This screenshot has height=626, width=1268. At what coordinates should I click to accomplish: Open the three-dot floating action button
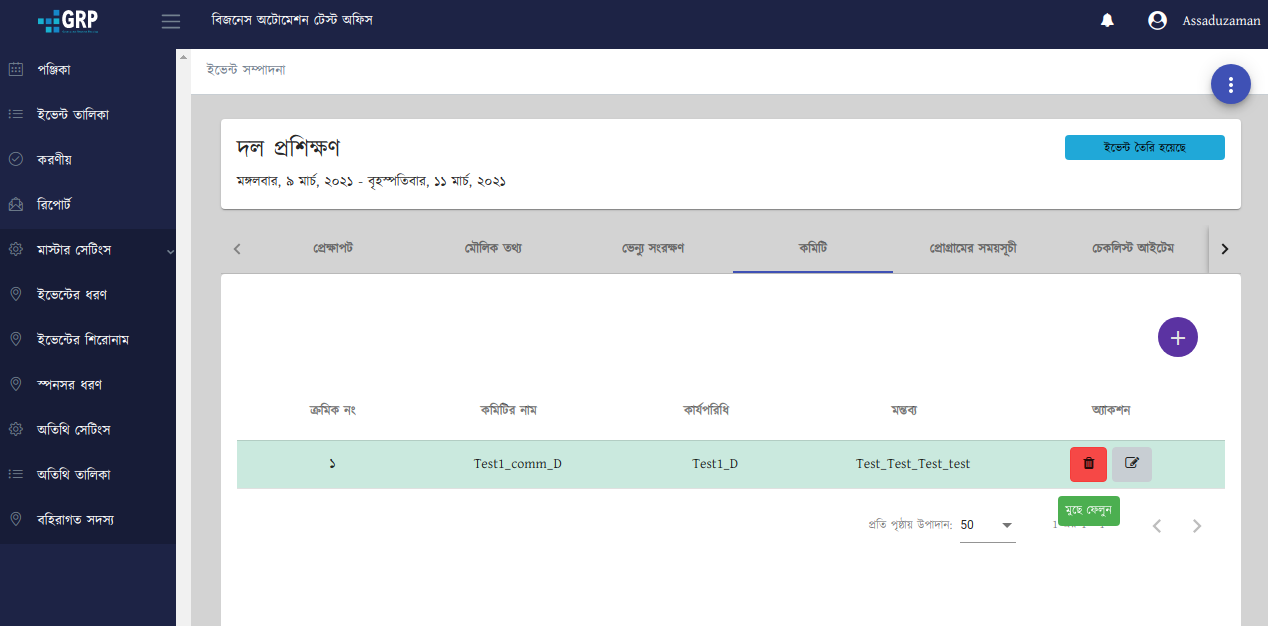coord(1231,85)
